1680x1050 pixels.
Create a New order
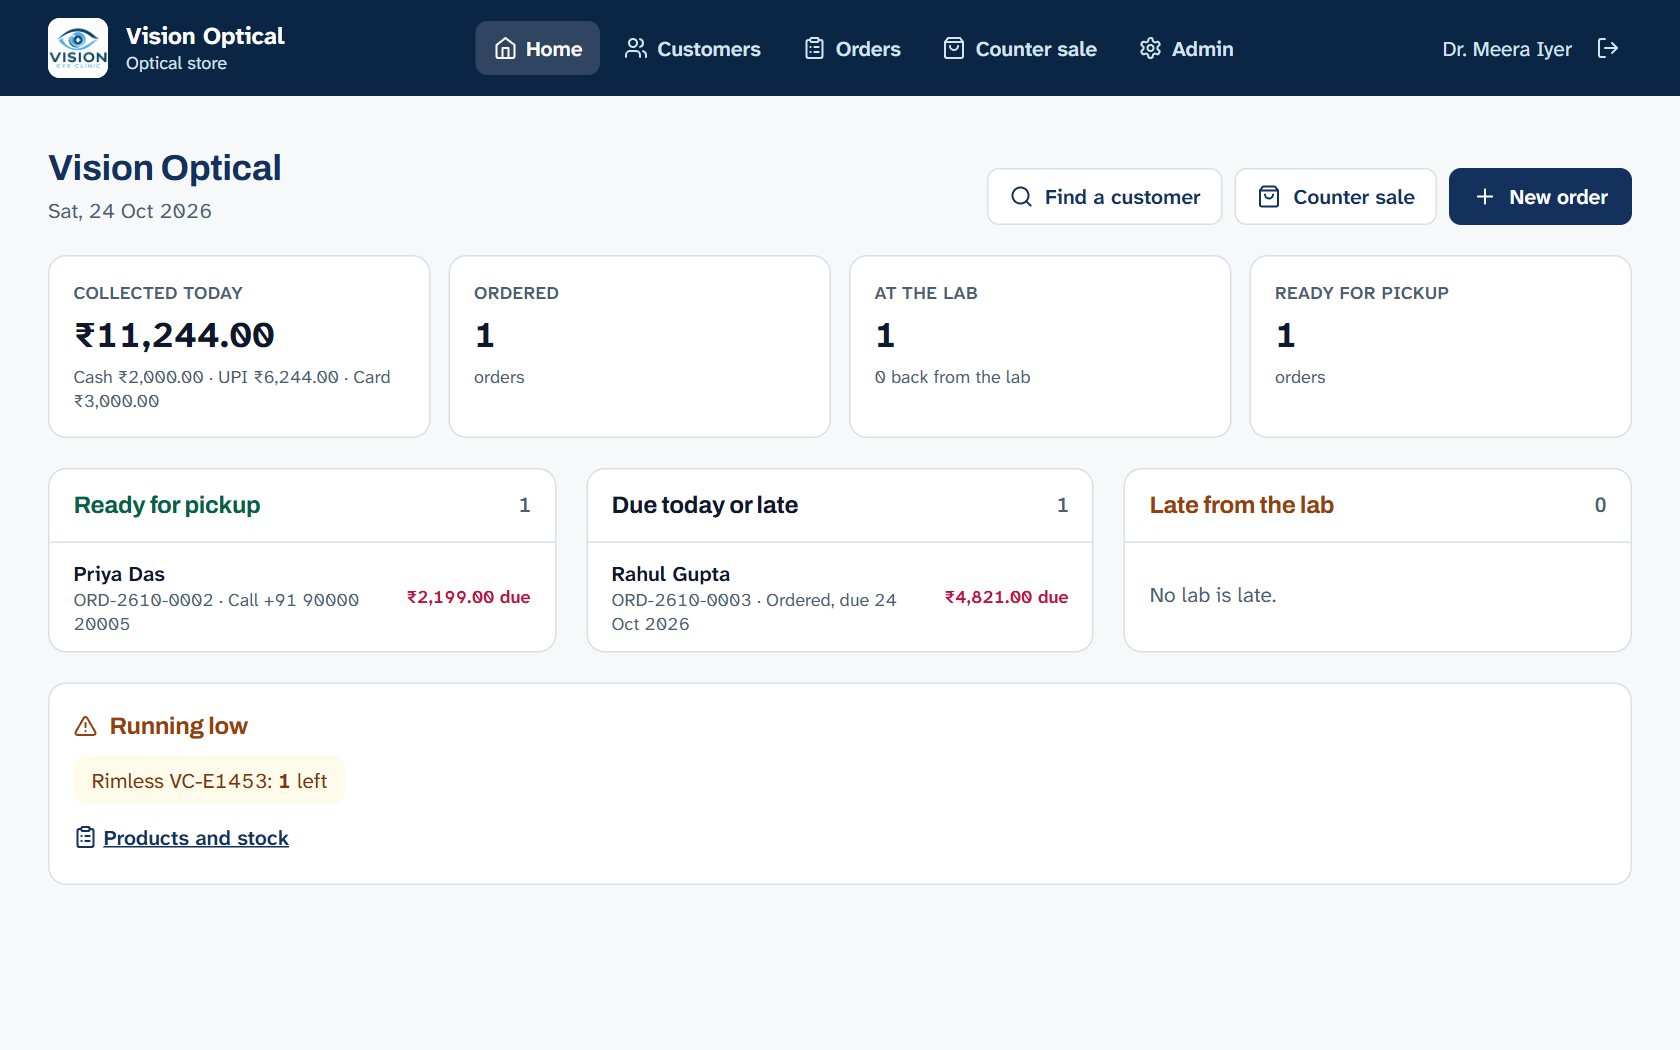click(x=1540, y=197)
